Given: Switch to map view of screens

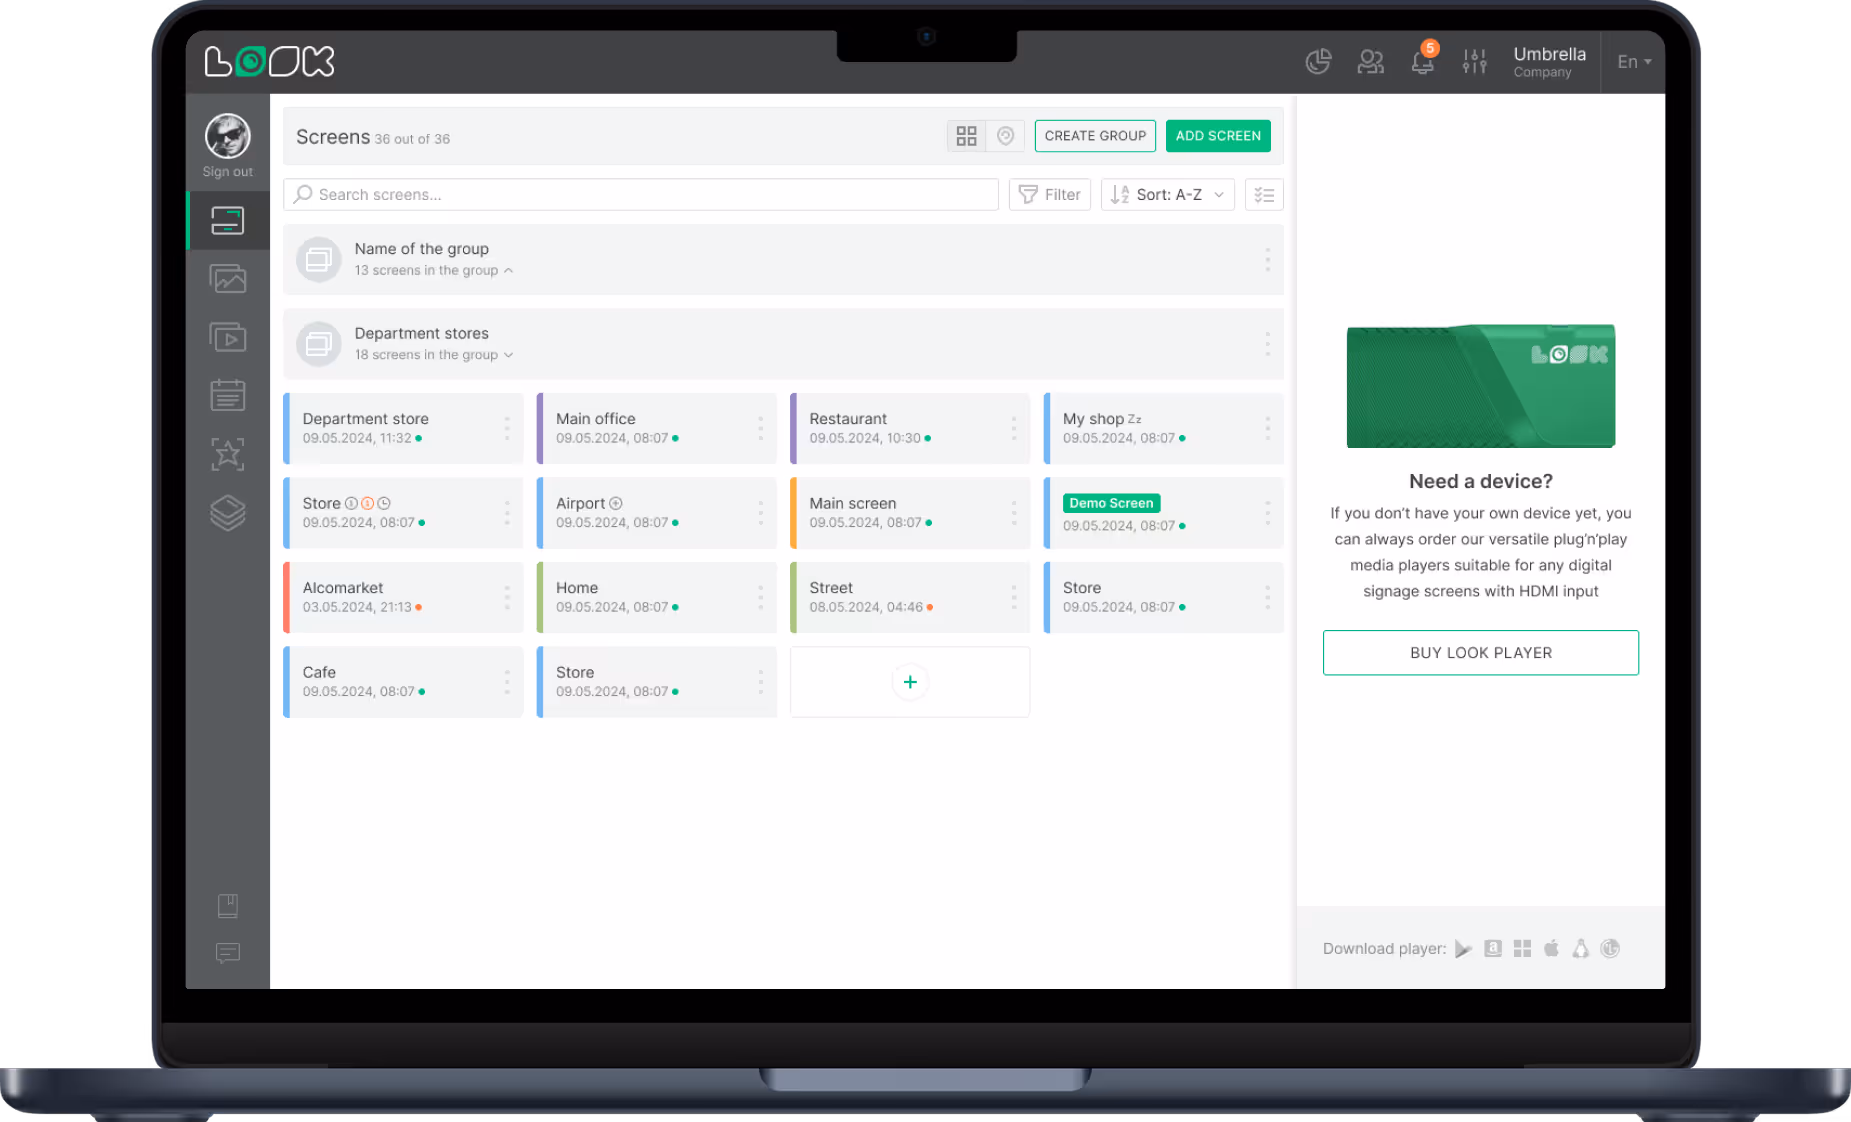Looking at the screenshot, I should point(1005,135).
